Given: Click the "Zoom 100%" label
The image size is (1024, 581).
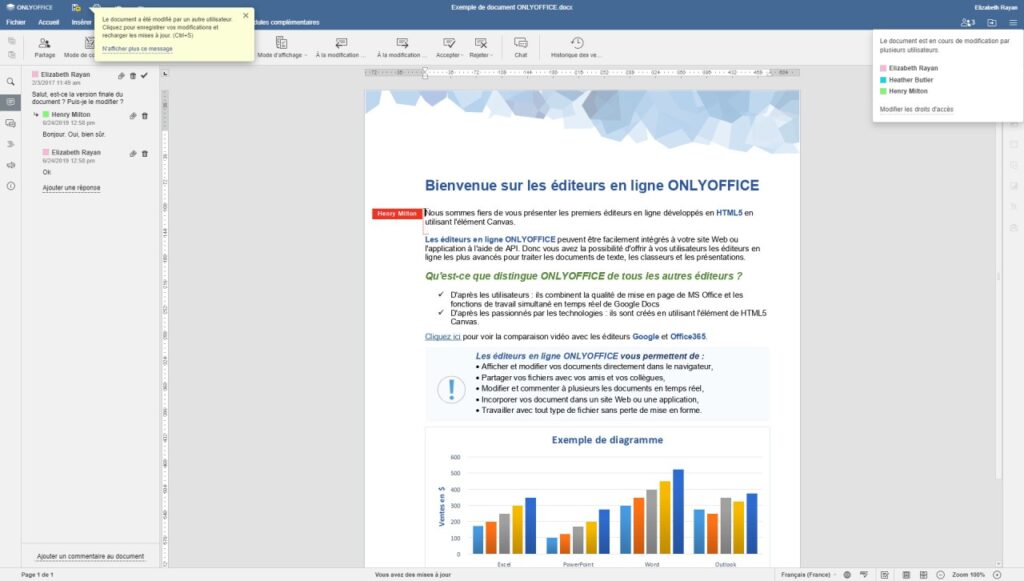Looking at the screenshot, I should click(968, 574).
